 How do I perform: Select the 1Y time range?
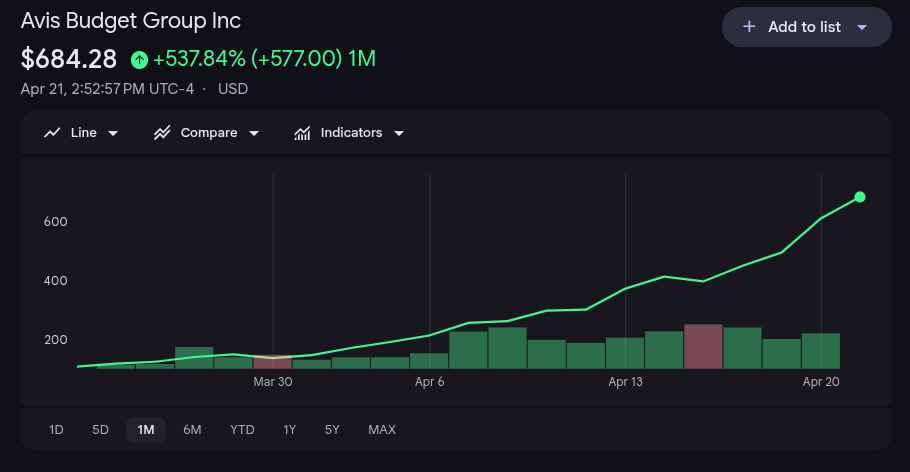click(x=289, y=430)
